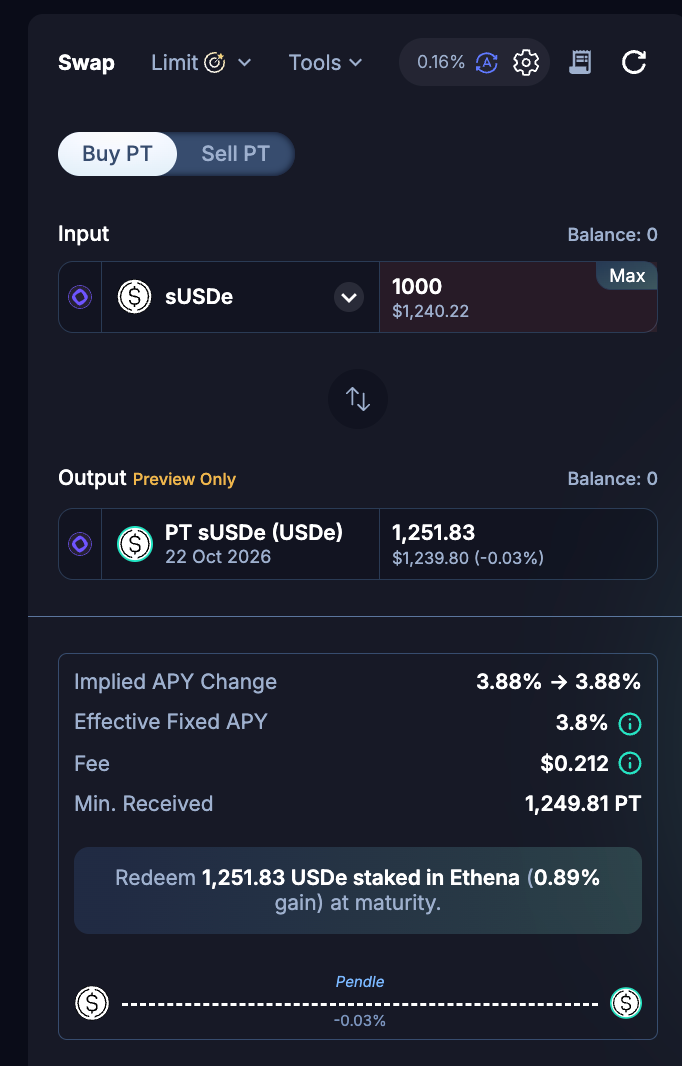This screenshot has width=682, height=1066.
Task: Open slippage settings gear icon
Action: (x=526, y=63)
